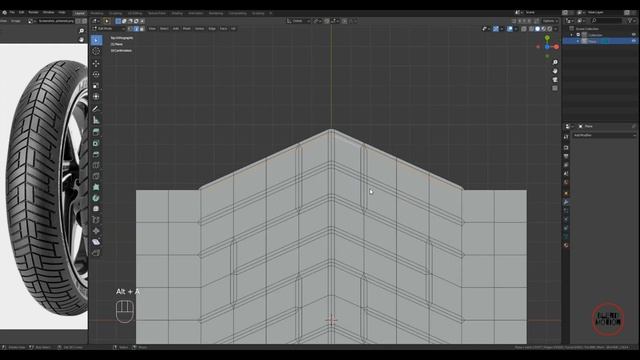
Task: Select the Poly Build tool
Action: tap(96, 187)
